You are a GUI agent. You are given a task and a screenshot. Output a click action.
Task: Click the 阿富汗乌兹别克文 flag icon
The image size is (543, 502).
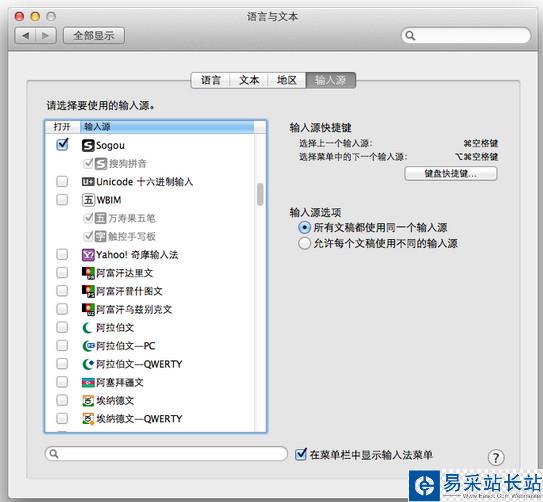(88, 309)
